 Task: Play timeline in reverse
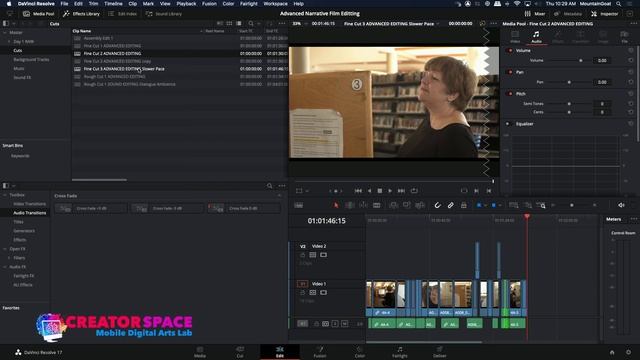(369, 191)
